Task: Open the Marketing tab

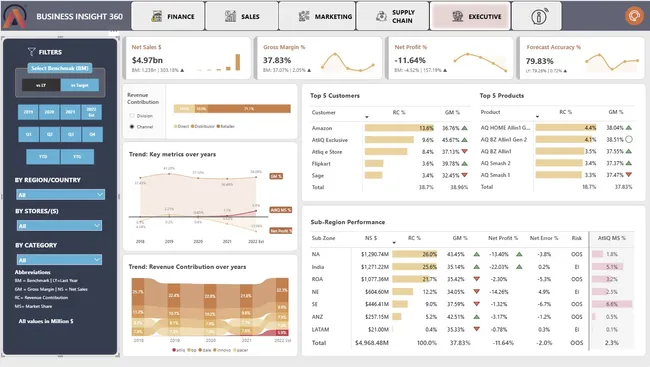Action: coord(317,16)
